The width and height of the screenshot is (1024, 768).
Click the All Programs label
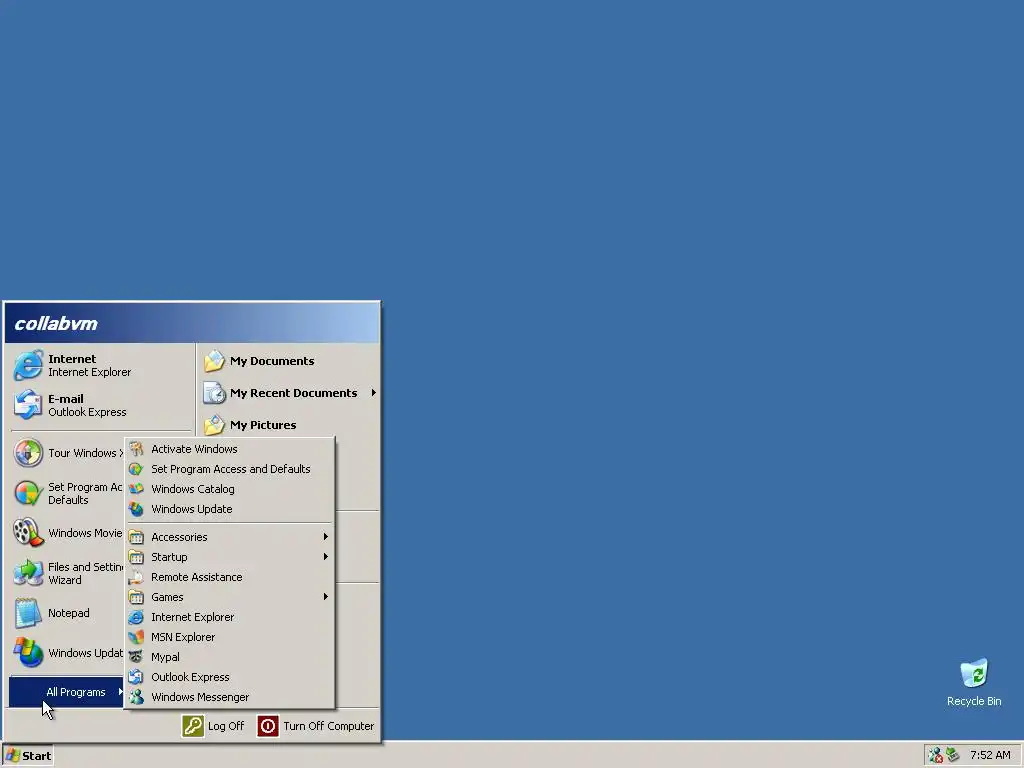(x=76, y=692)
